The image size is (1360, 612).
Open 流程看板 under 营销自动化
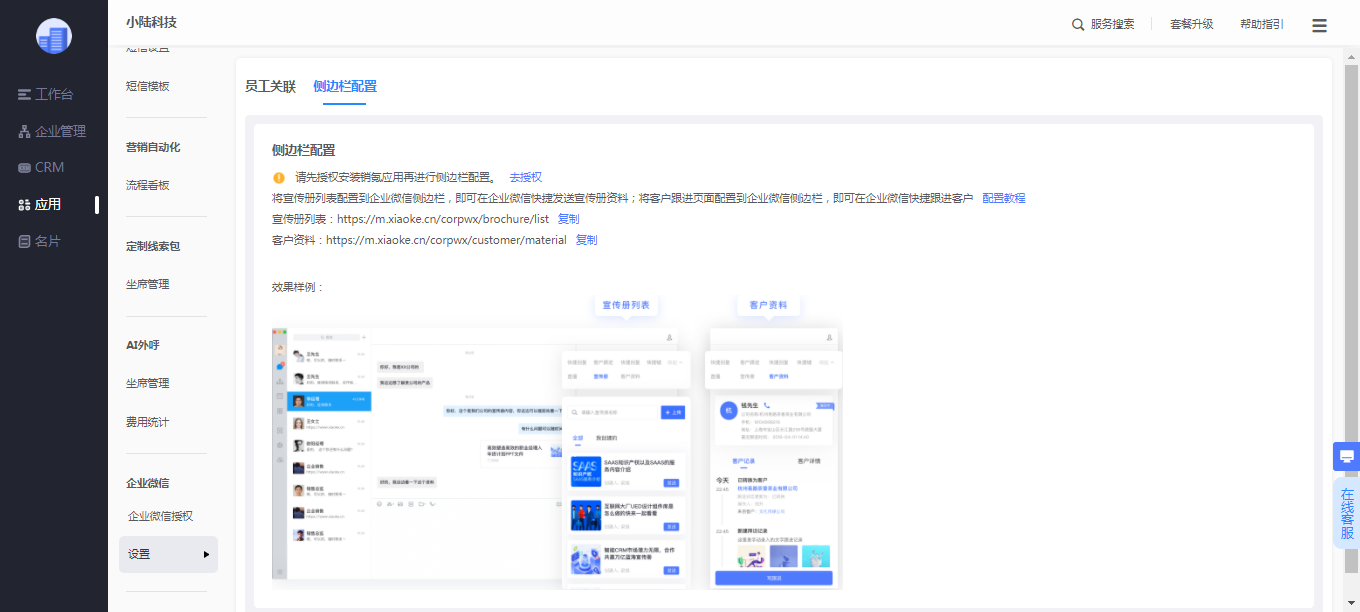pos(148,185)
